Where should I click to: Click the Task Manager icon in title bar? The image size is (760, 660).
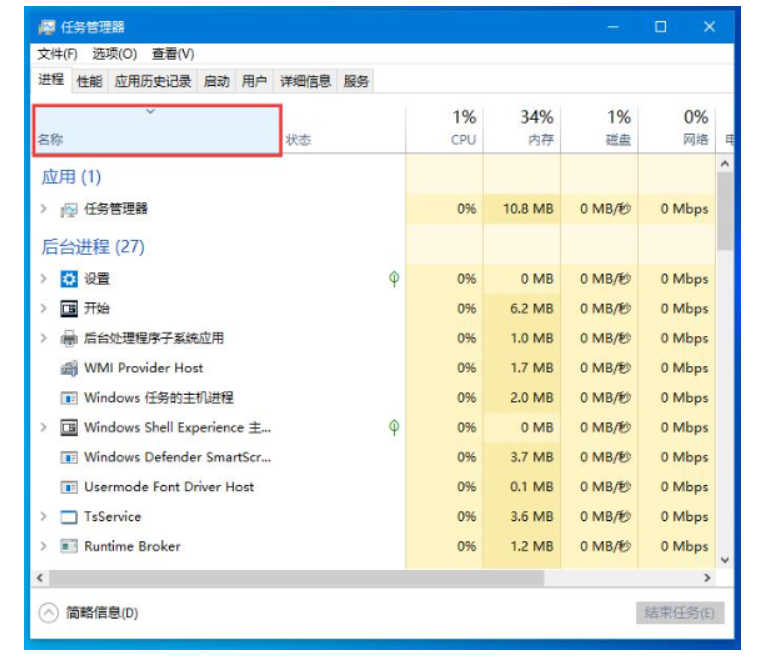46,27
